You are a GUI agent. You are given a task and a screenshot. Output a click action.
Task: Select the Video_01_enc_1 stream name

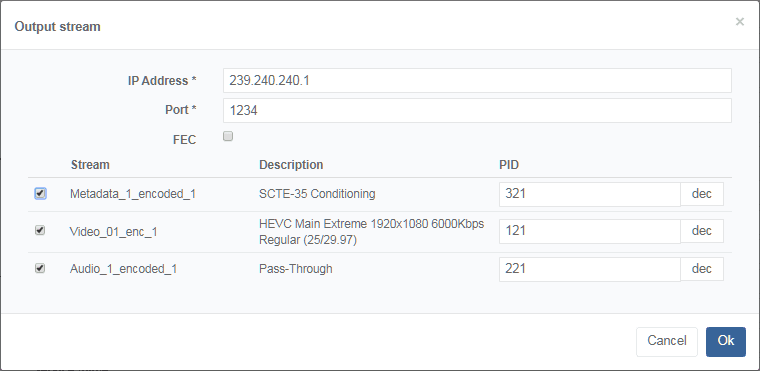(x=113, y=232)
